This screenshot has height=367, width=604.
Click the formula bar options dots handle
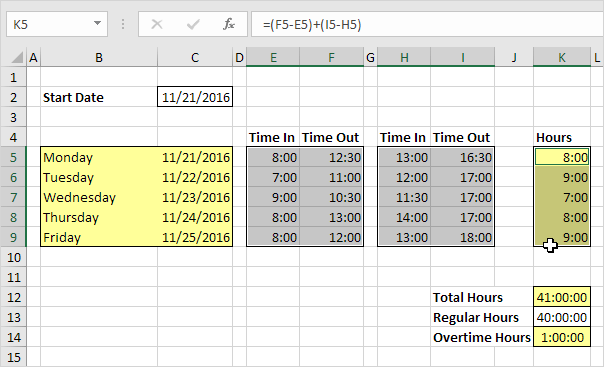123,24
